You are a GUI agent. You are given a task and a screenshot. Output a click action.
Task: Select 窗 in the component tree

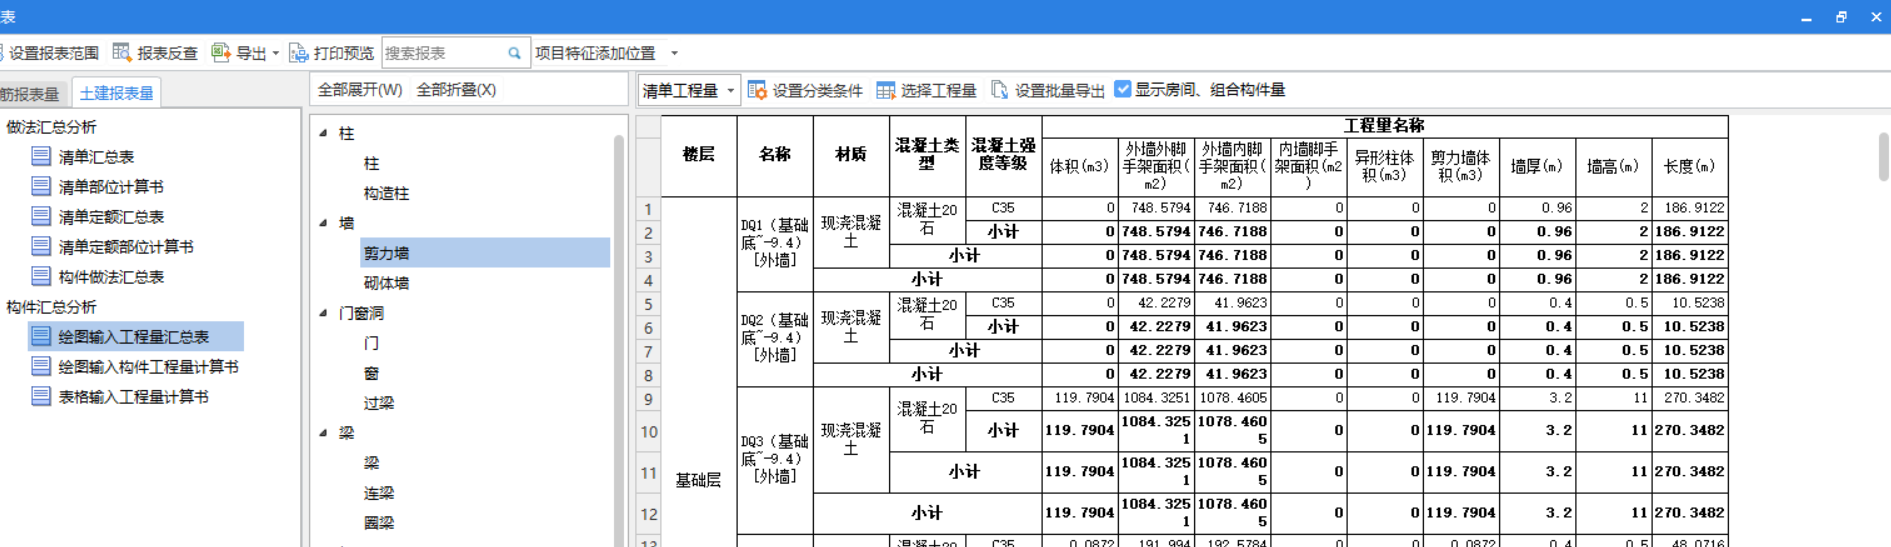coord(371,373)
